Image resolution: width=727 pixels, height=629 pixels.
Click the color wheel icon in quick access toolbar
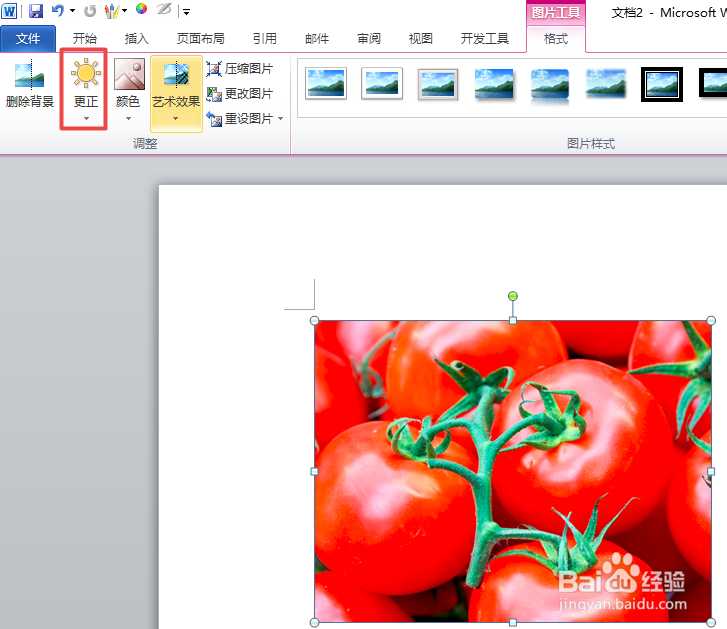pos(141,9)
